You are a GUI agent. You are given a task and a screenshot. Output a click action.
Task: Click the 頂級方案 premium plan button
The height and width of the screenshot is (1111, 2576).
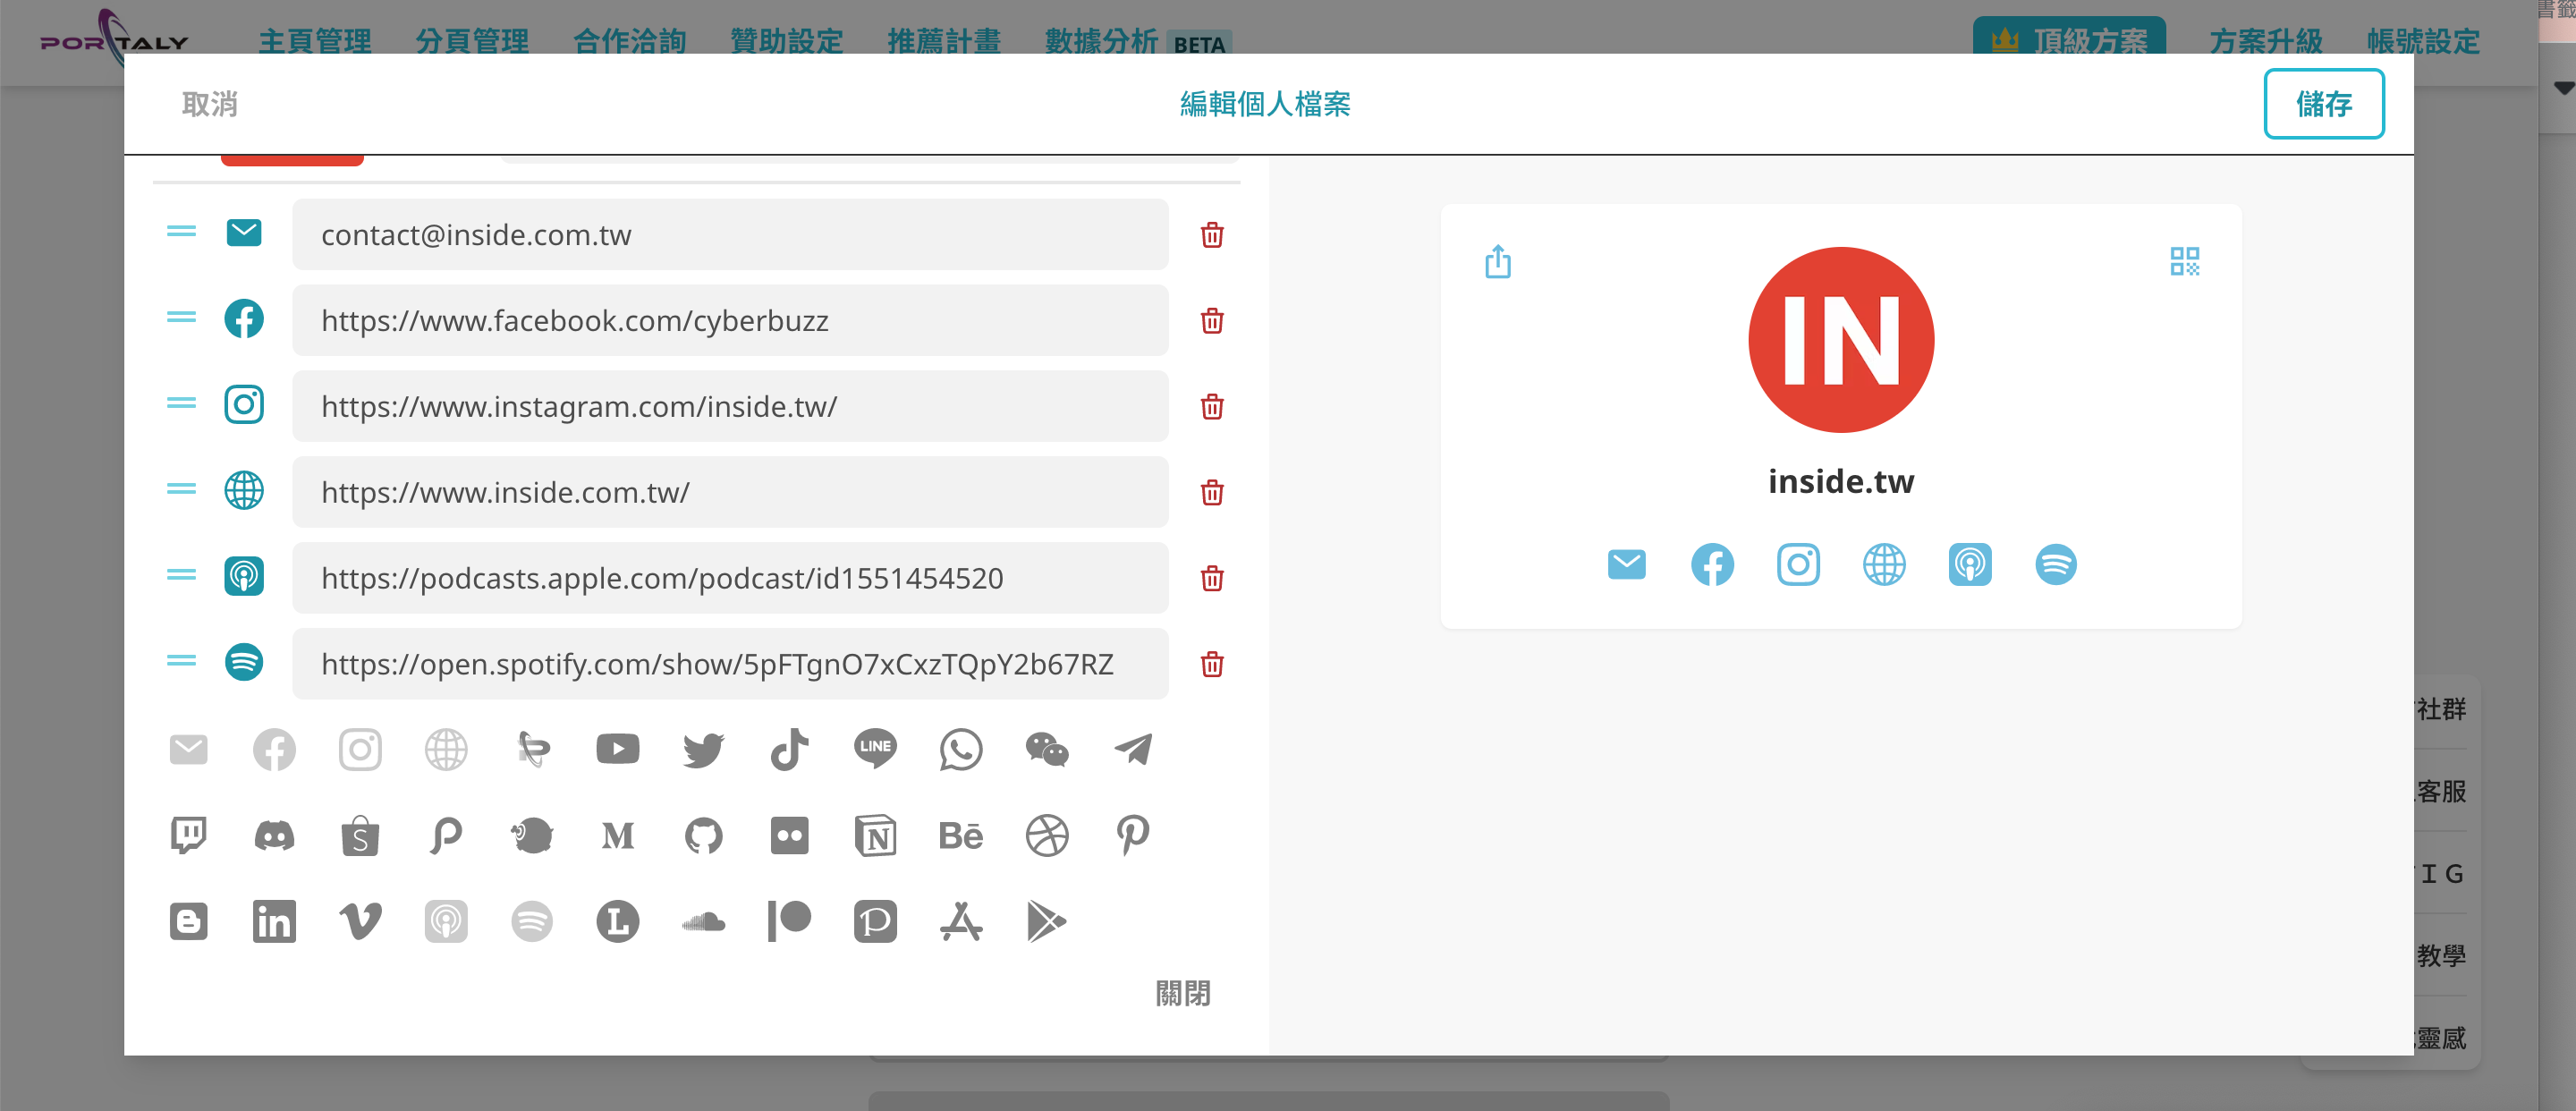[2069, 38]
